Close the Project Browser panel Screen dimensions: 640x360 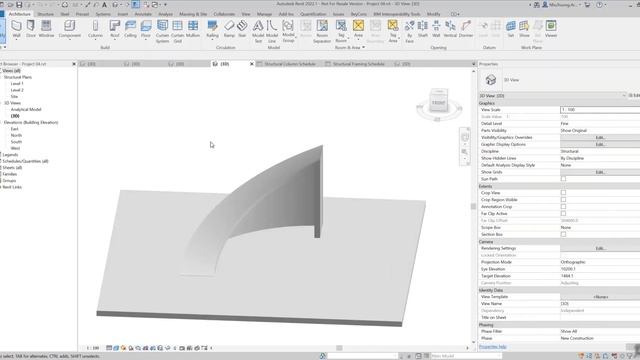(x=74, y=64)
